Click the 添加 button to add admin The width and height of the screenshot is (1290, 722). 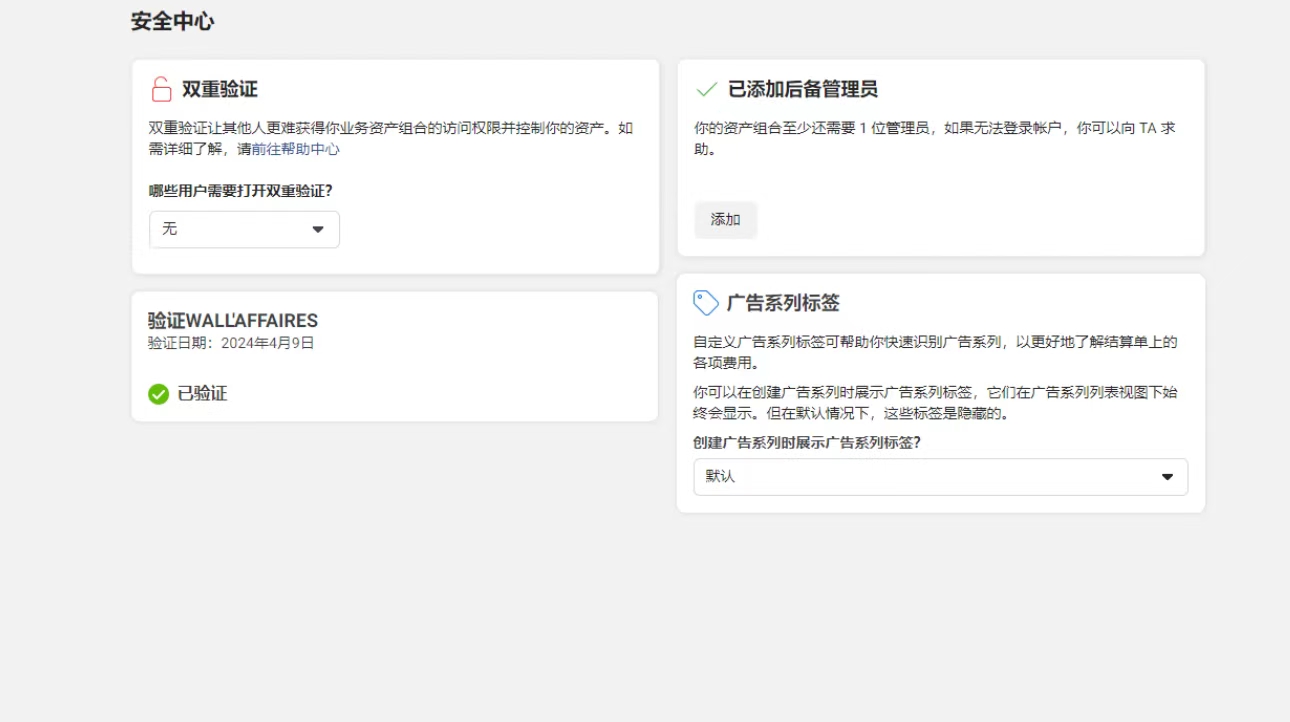(725, 220)
